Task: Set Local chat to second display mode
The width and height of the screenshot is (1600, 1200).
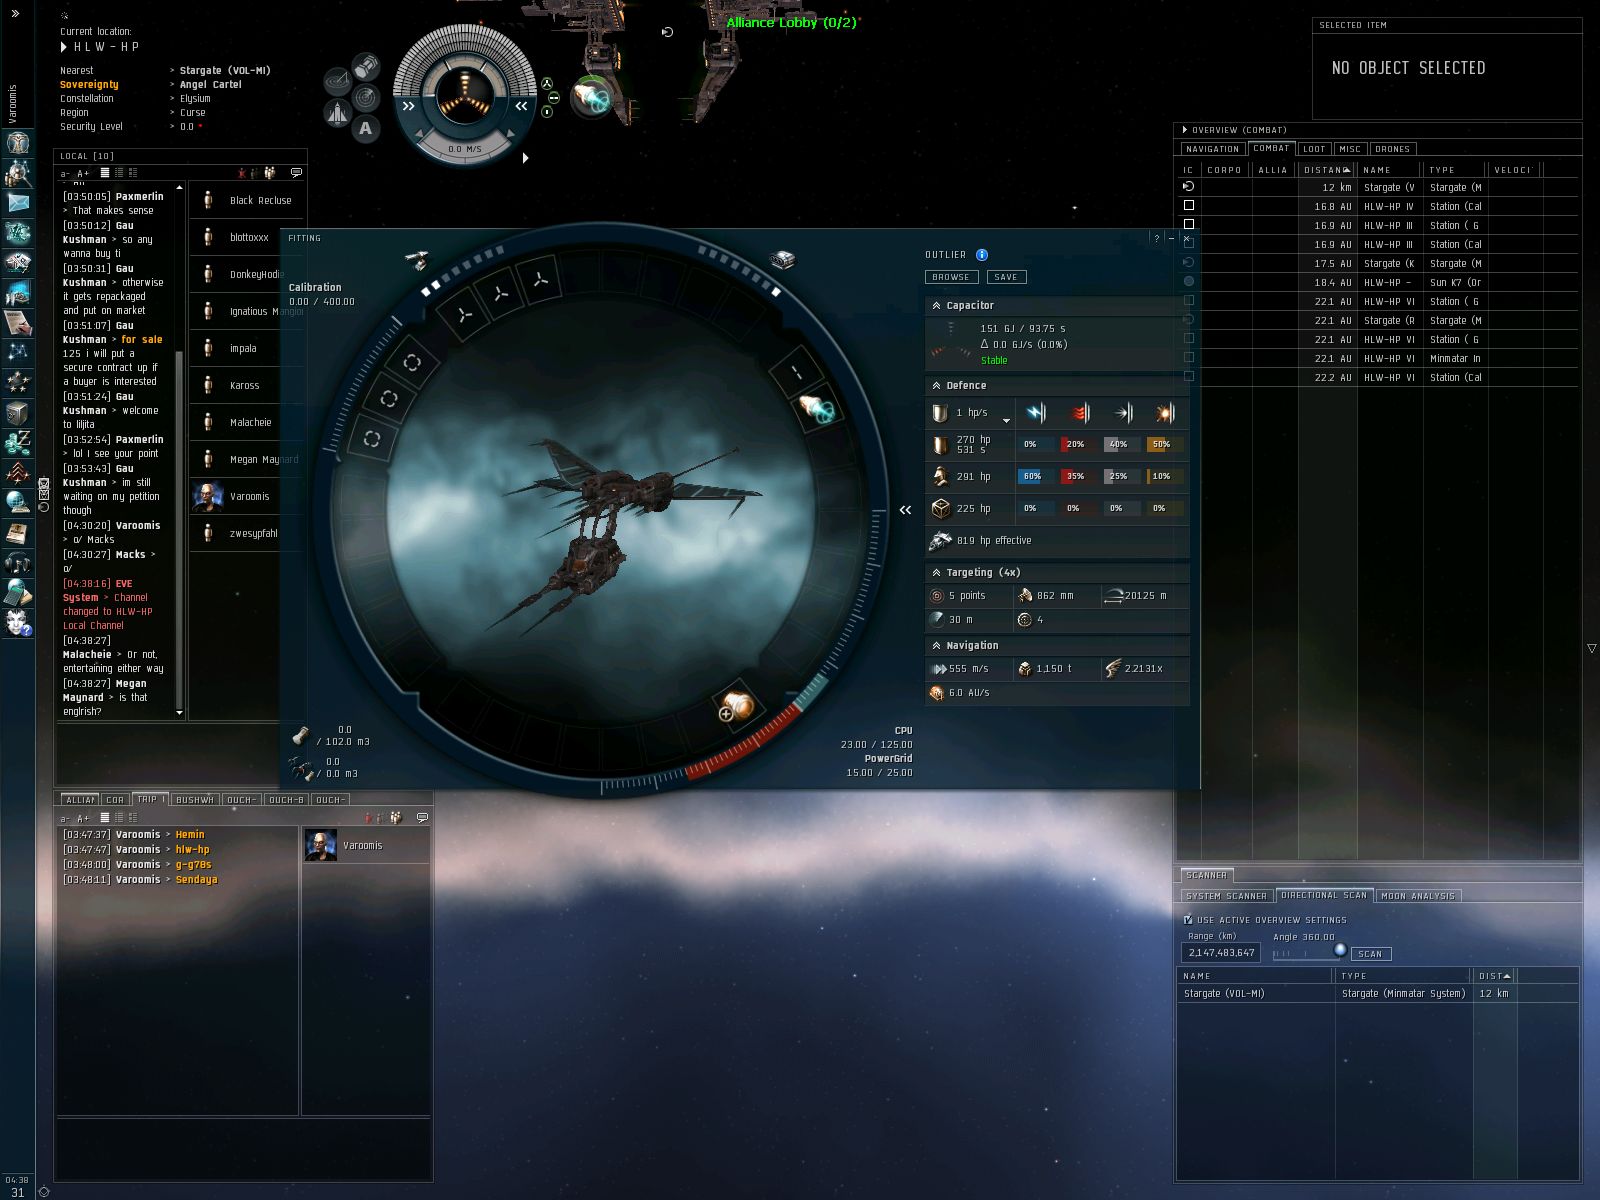Action: [119, 173]
